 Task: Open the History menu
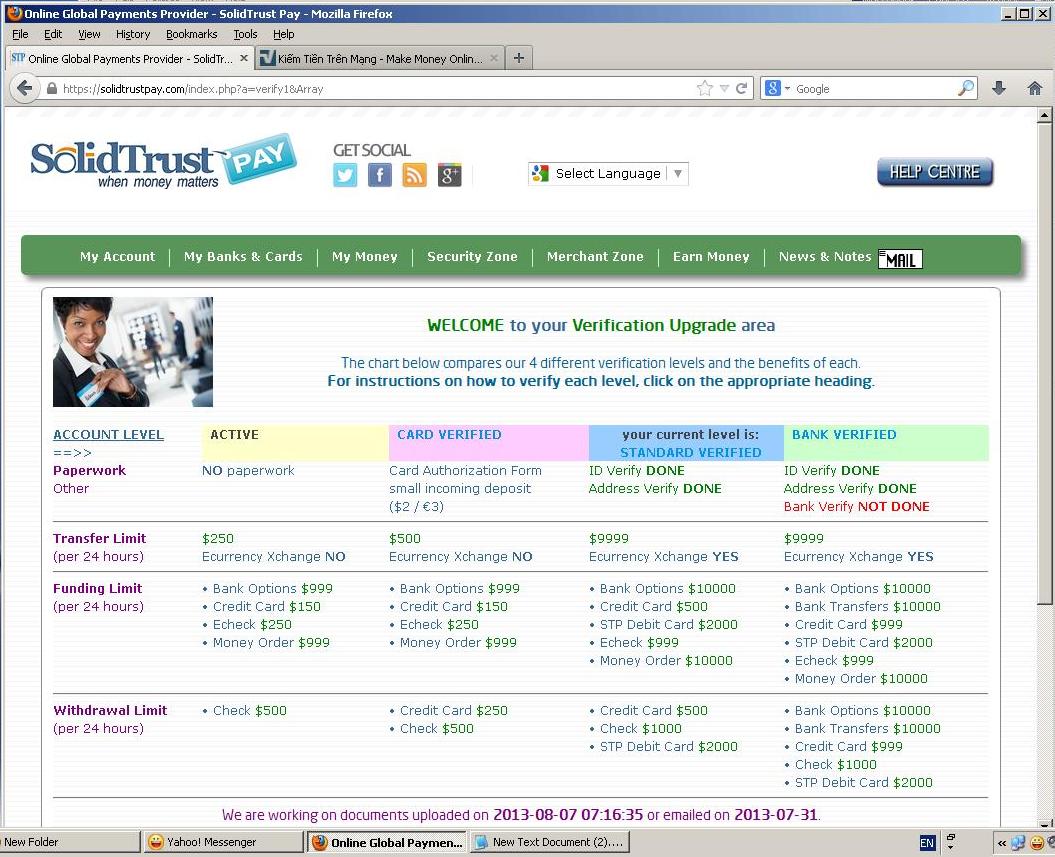tap(133, 34)
